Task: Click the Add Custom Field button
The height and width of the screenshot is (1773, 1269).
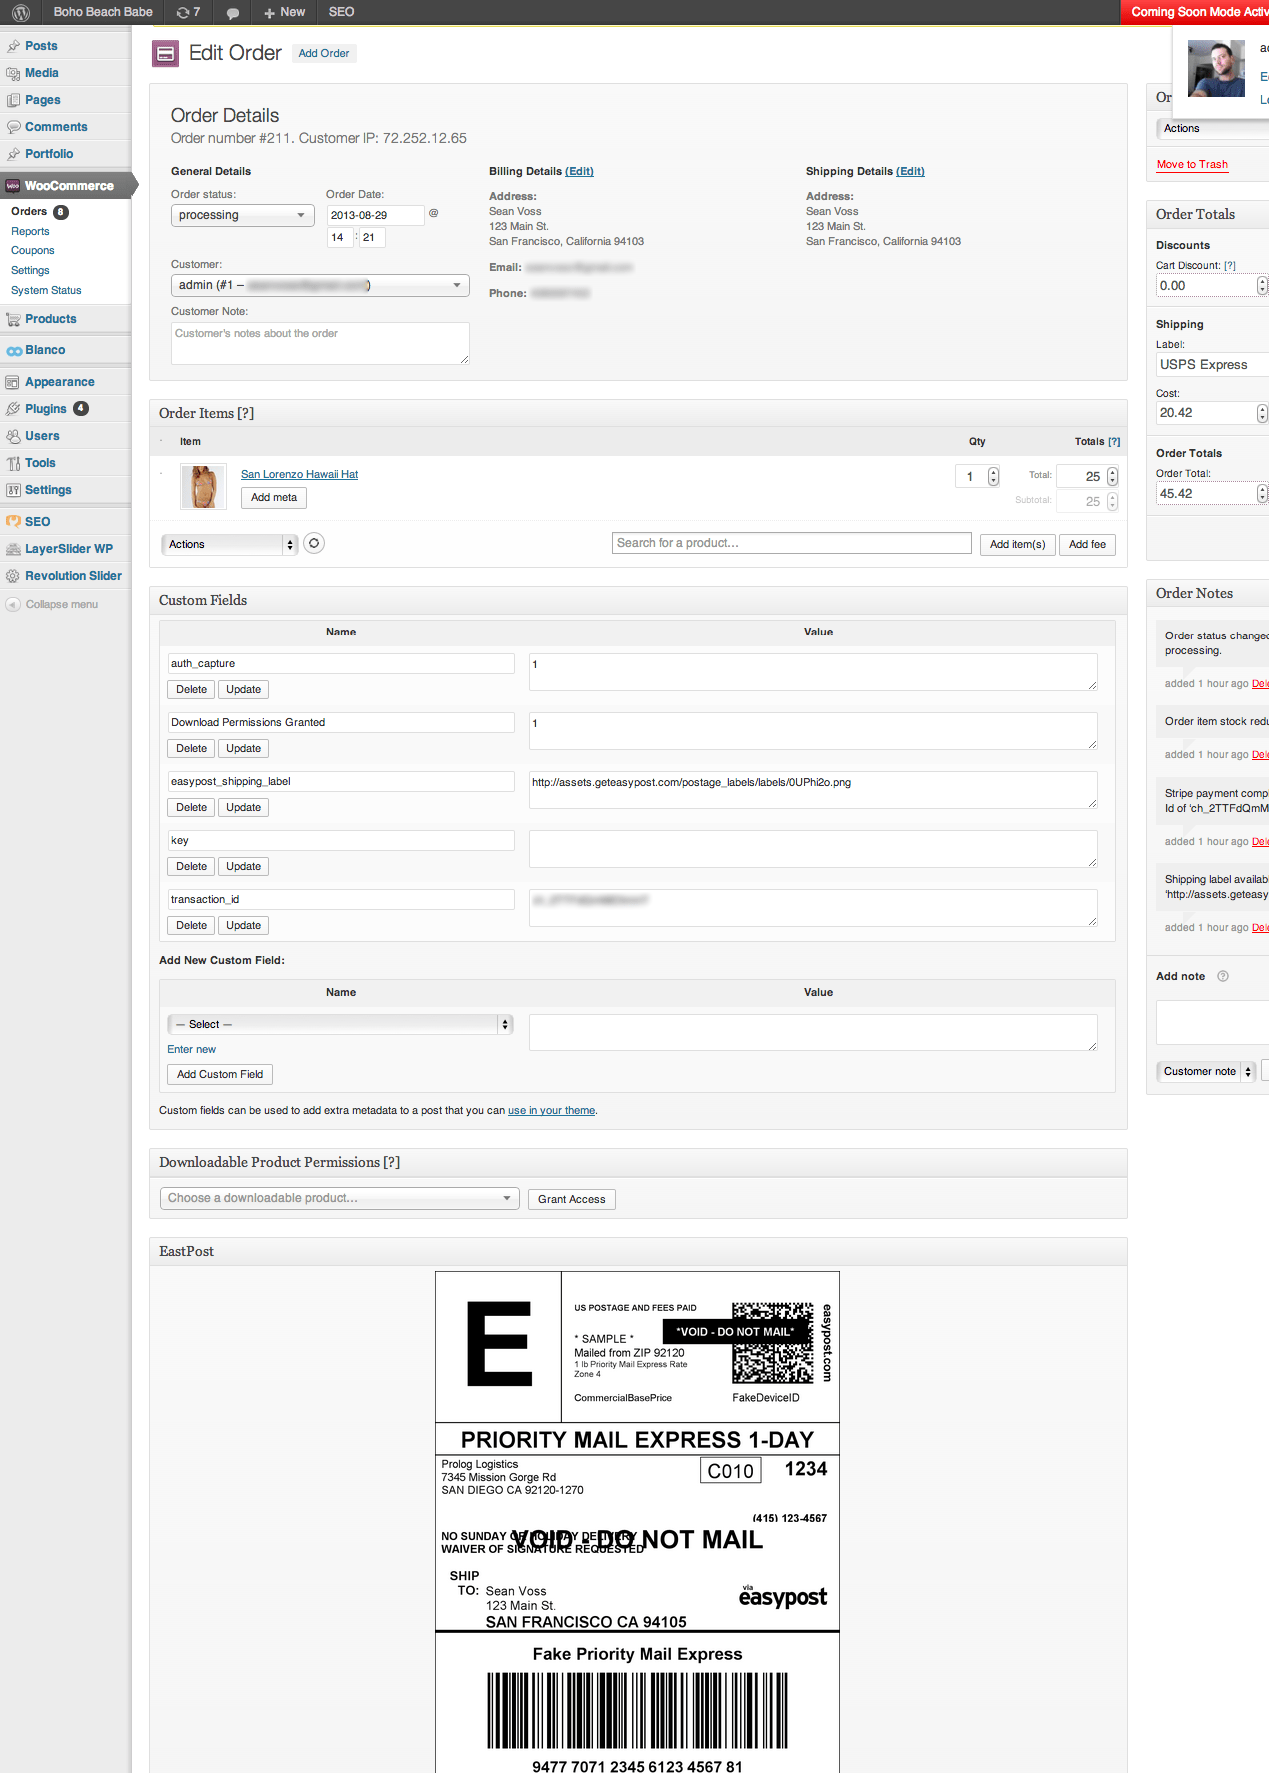Action: 220,1074
